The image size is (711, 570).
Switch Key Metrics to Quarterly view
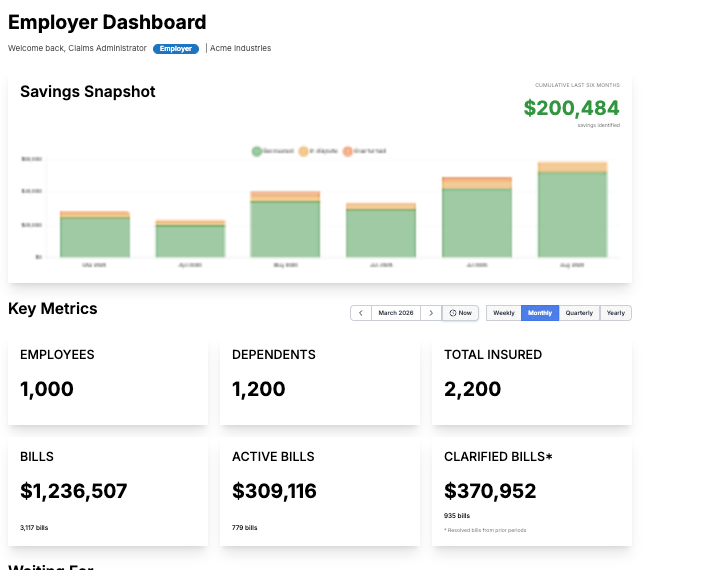click(579, 313)
